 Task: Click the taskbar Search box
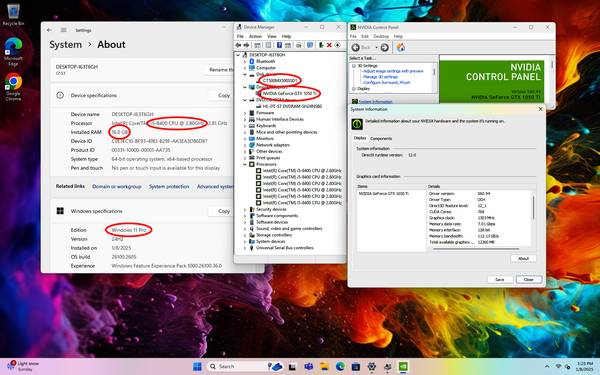pyautogui.click(x=245, y=367)
